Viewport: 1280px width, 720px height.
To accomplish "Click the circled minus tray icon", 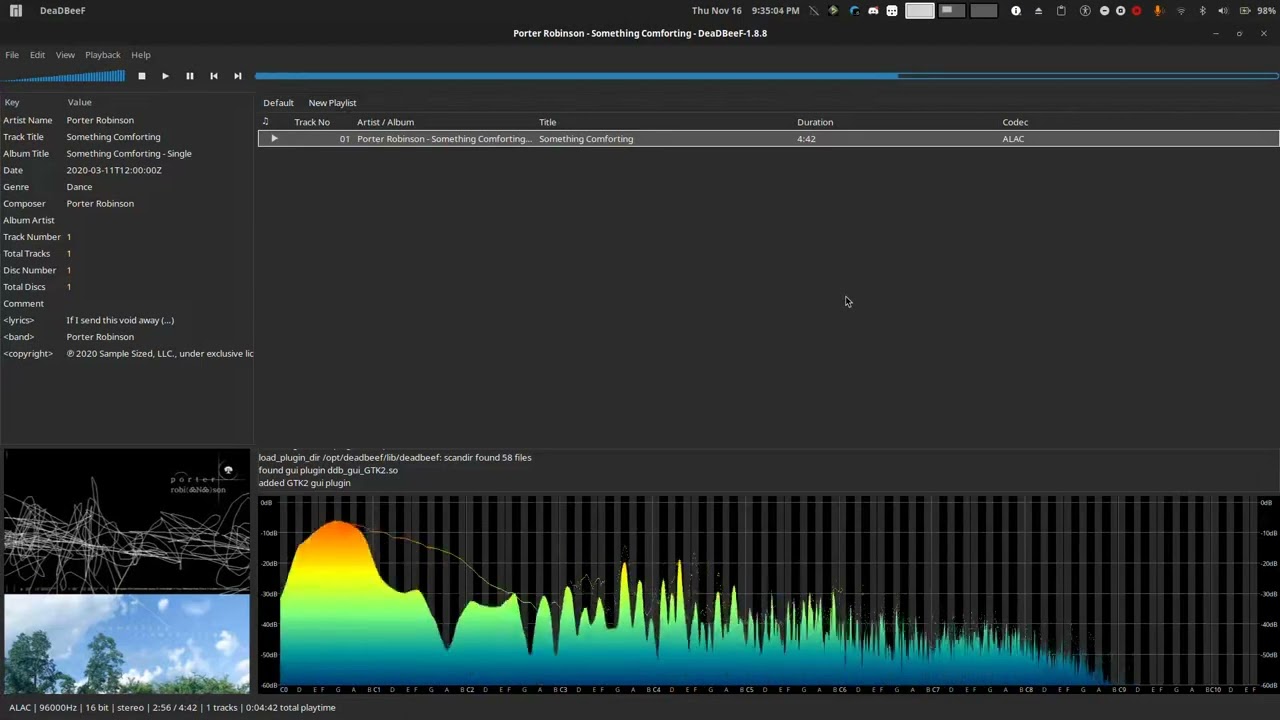I will point(1104,11).
